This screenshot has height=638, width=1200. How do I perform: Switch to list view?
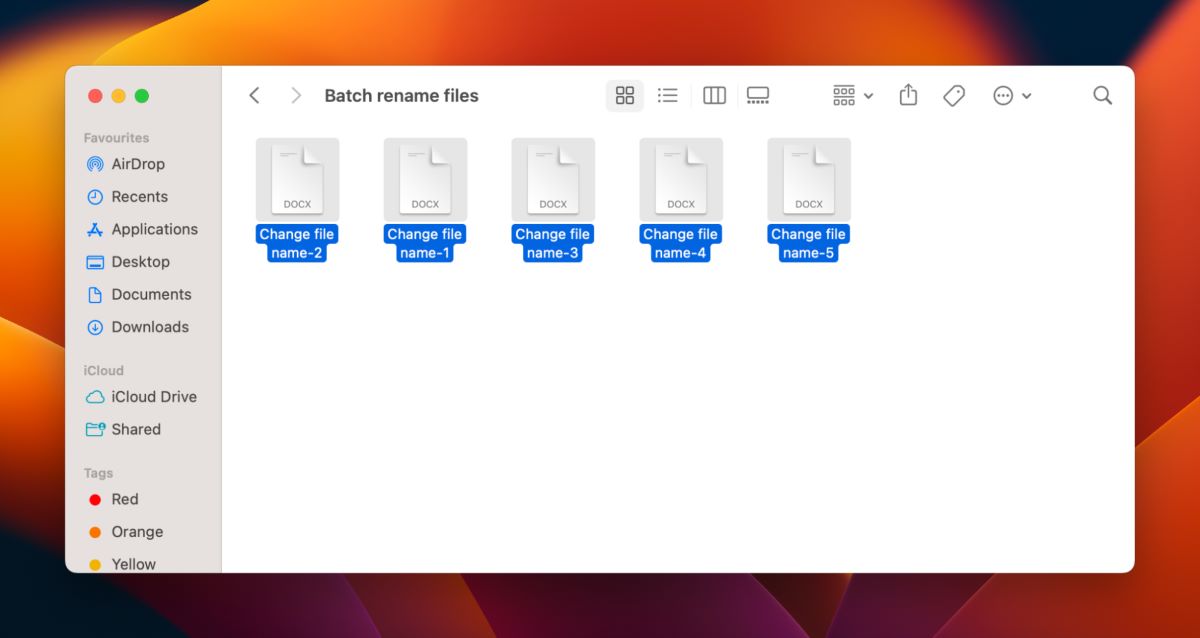(x=667, y=95)
